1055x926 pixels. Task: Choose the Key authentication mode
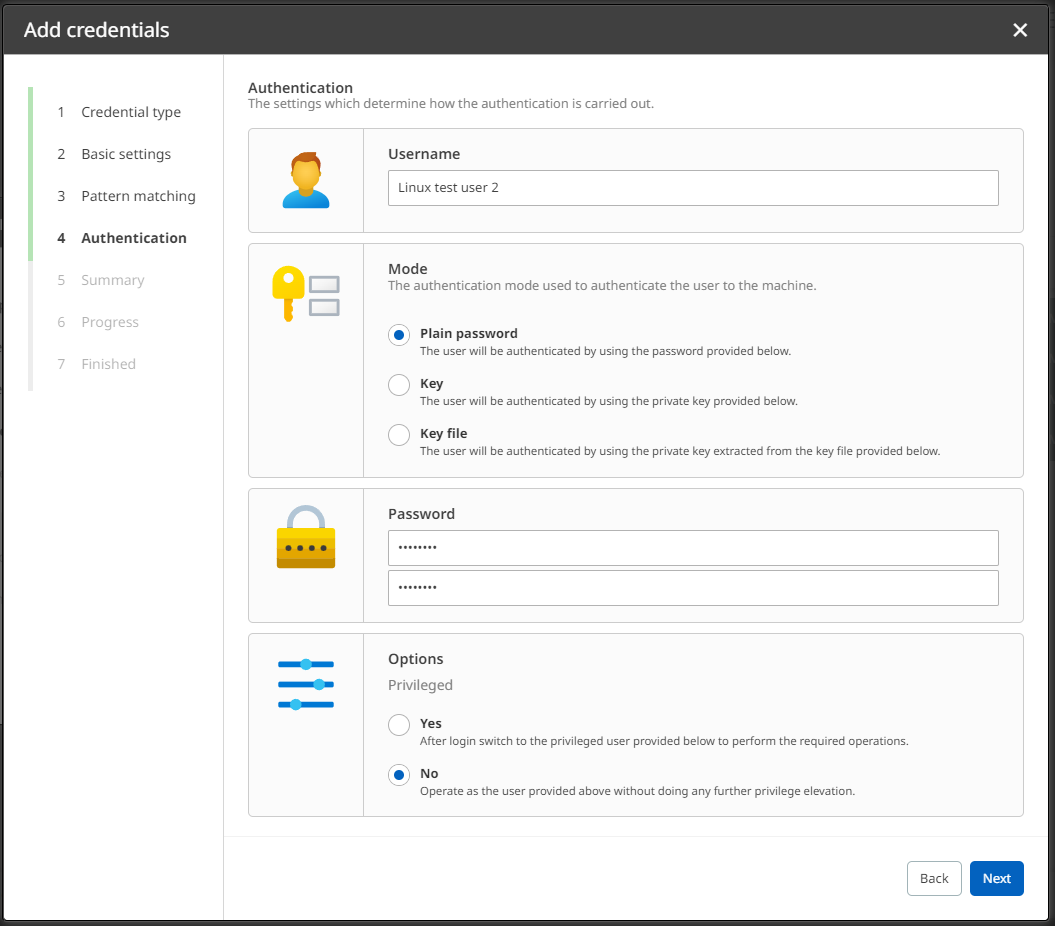[399, 385]
